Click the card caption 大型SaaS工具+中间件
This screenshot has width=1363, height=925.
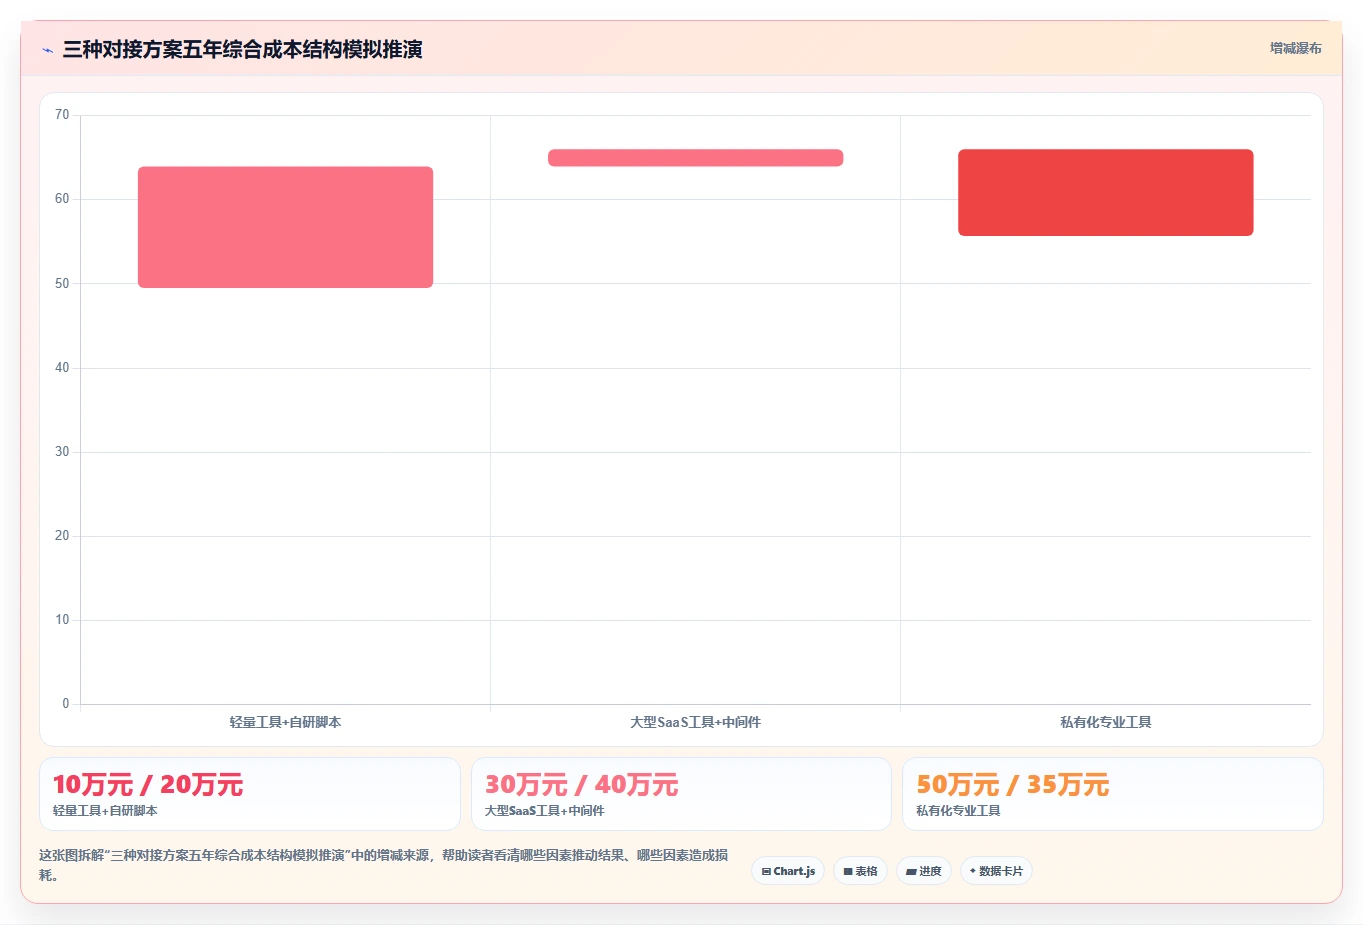[544, 811]
